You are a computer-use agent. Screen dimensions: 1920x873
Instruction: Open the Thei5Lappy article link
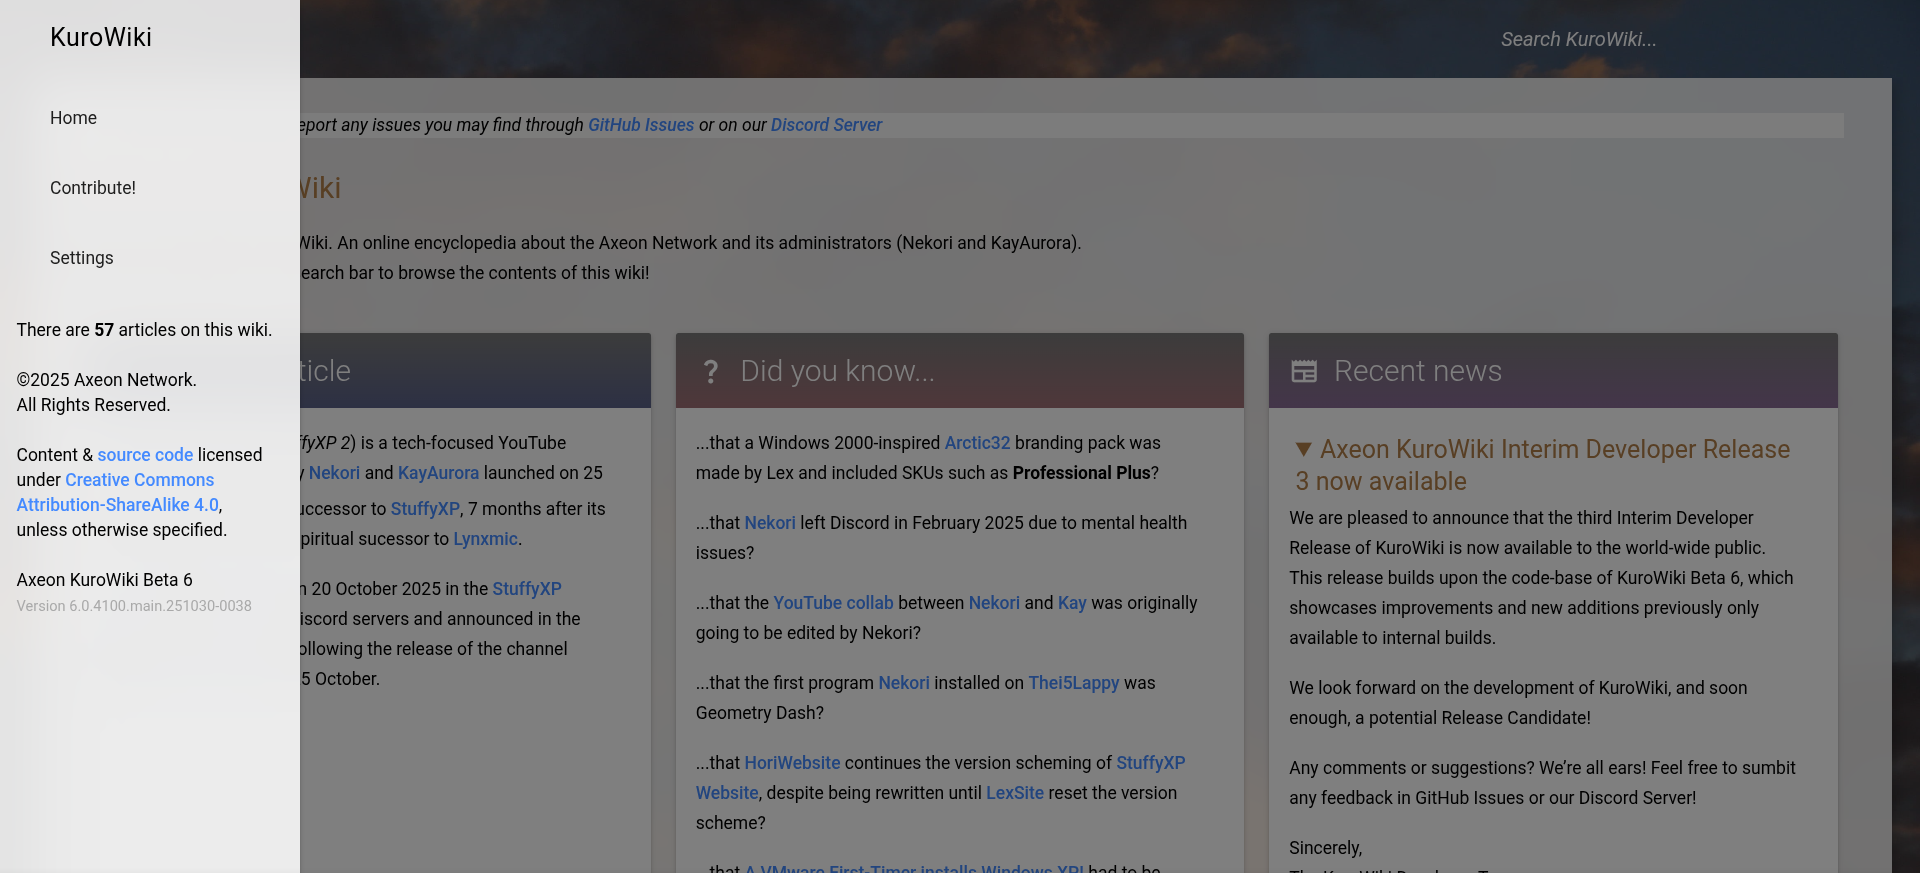1073,683
